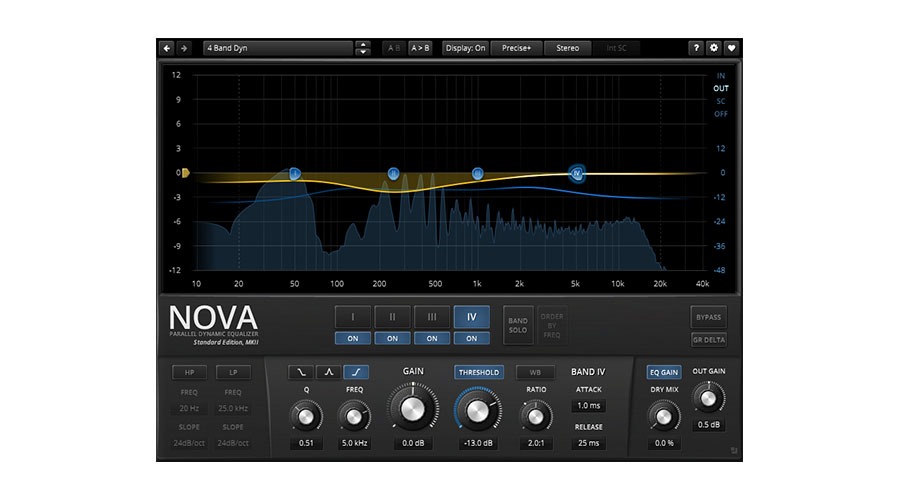Click the FREQ knob for band IV
This screenshot has width=900, height=500.
tap(354, 417)
